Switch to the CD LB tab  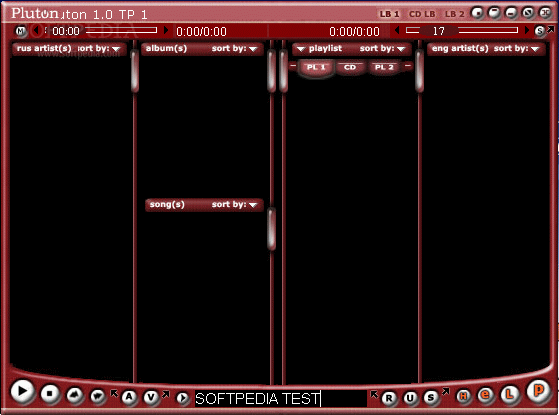click(422, 14)
